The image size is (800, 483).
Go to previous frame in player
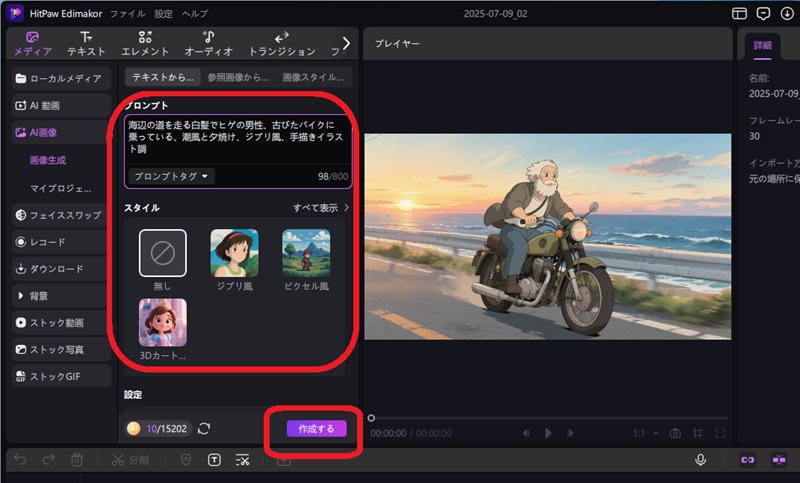526,434
